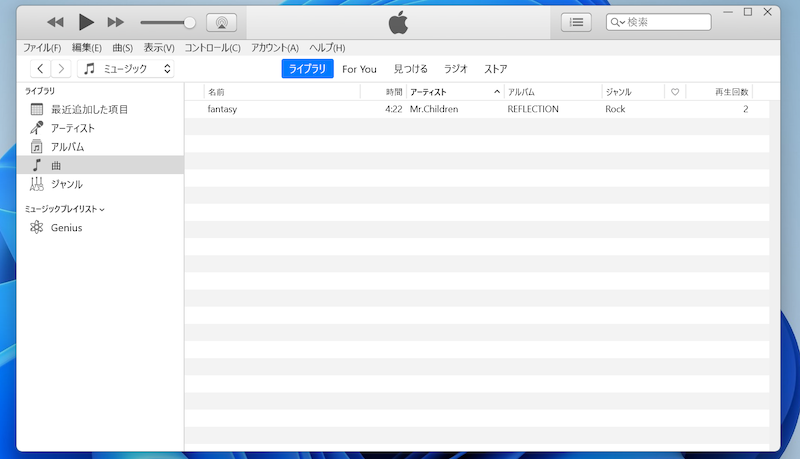
Task: Click the Play button
Action: coord(86,22)
